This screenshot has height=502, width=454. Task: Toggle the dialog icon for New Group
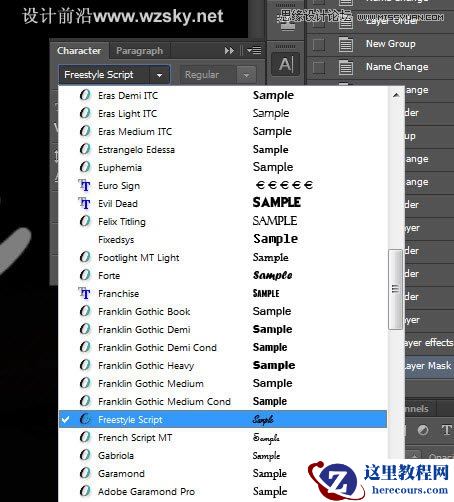346,44
